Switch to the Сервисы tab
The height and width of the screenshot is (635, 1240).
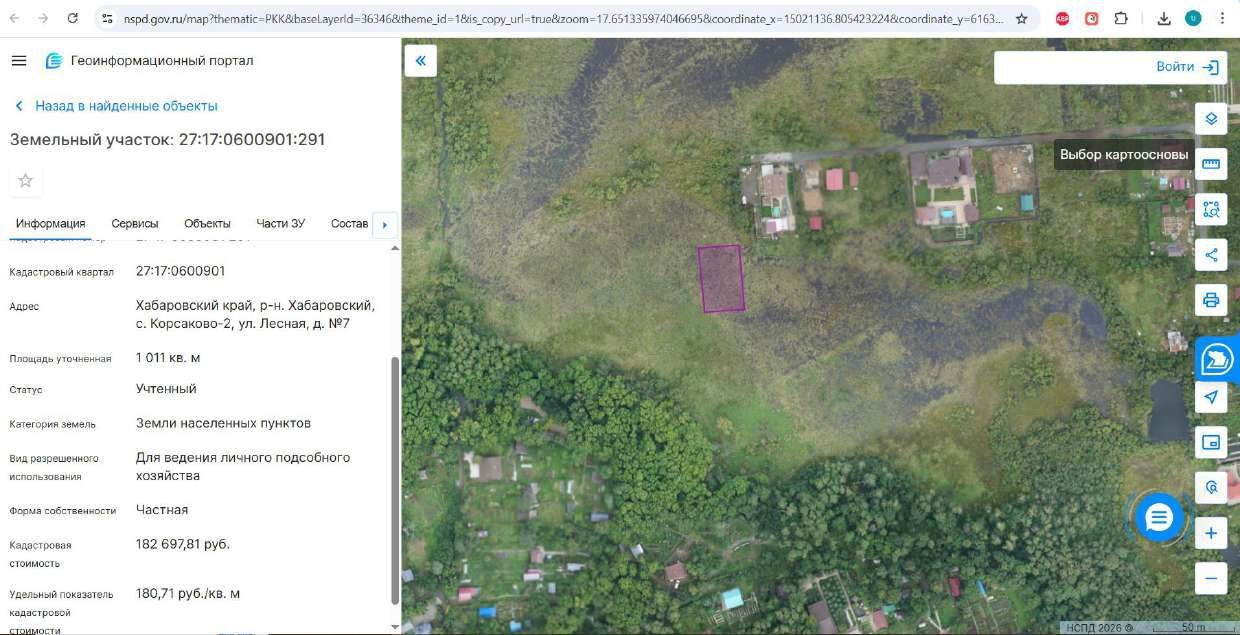(135, 223)
